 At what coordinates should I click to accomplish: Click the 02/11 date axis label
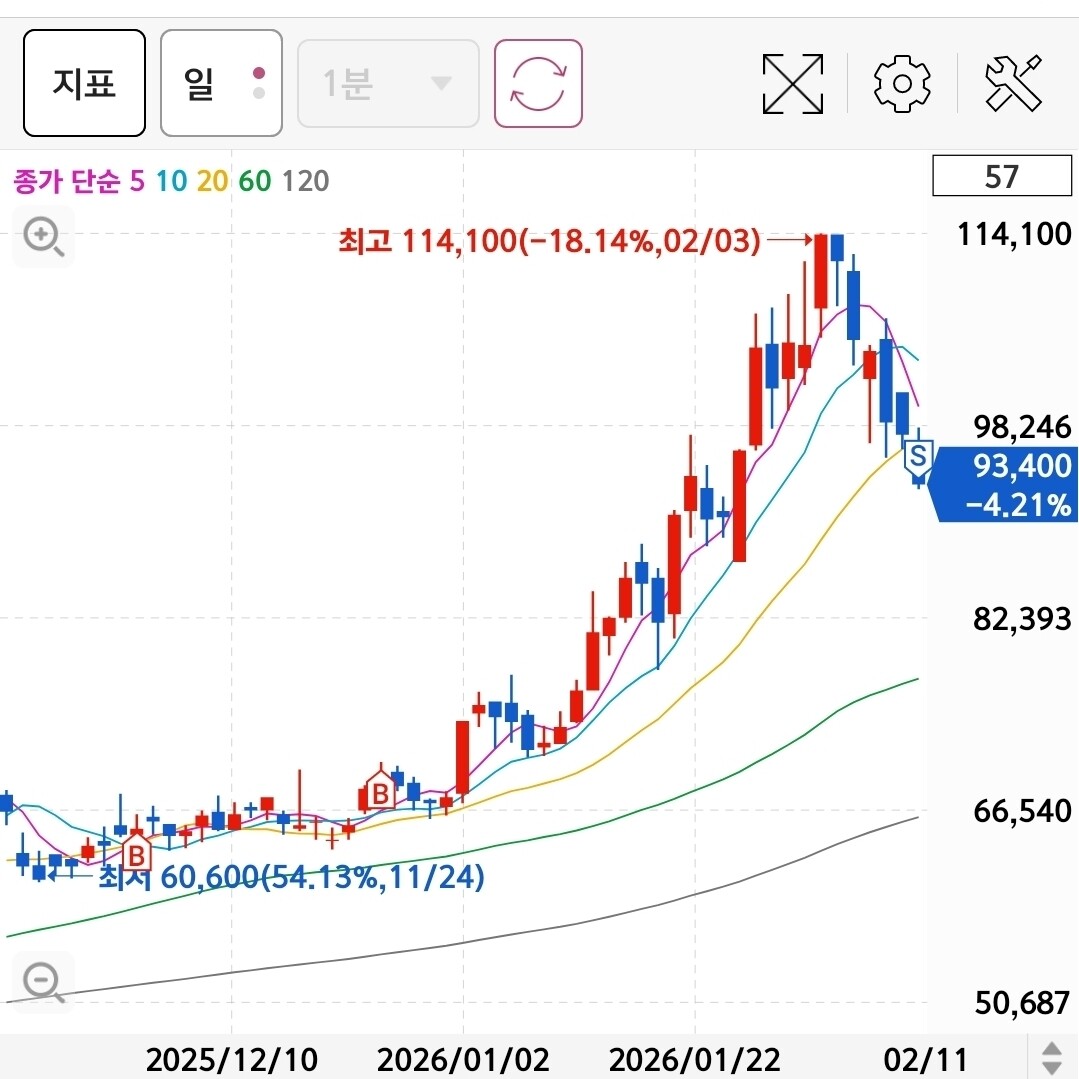coord(926,1059)
